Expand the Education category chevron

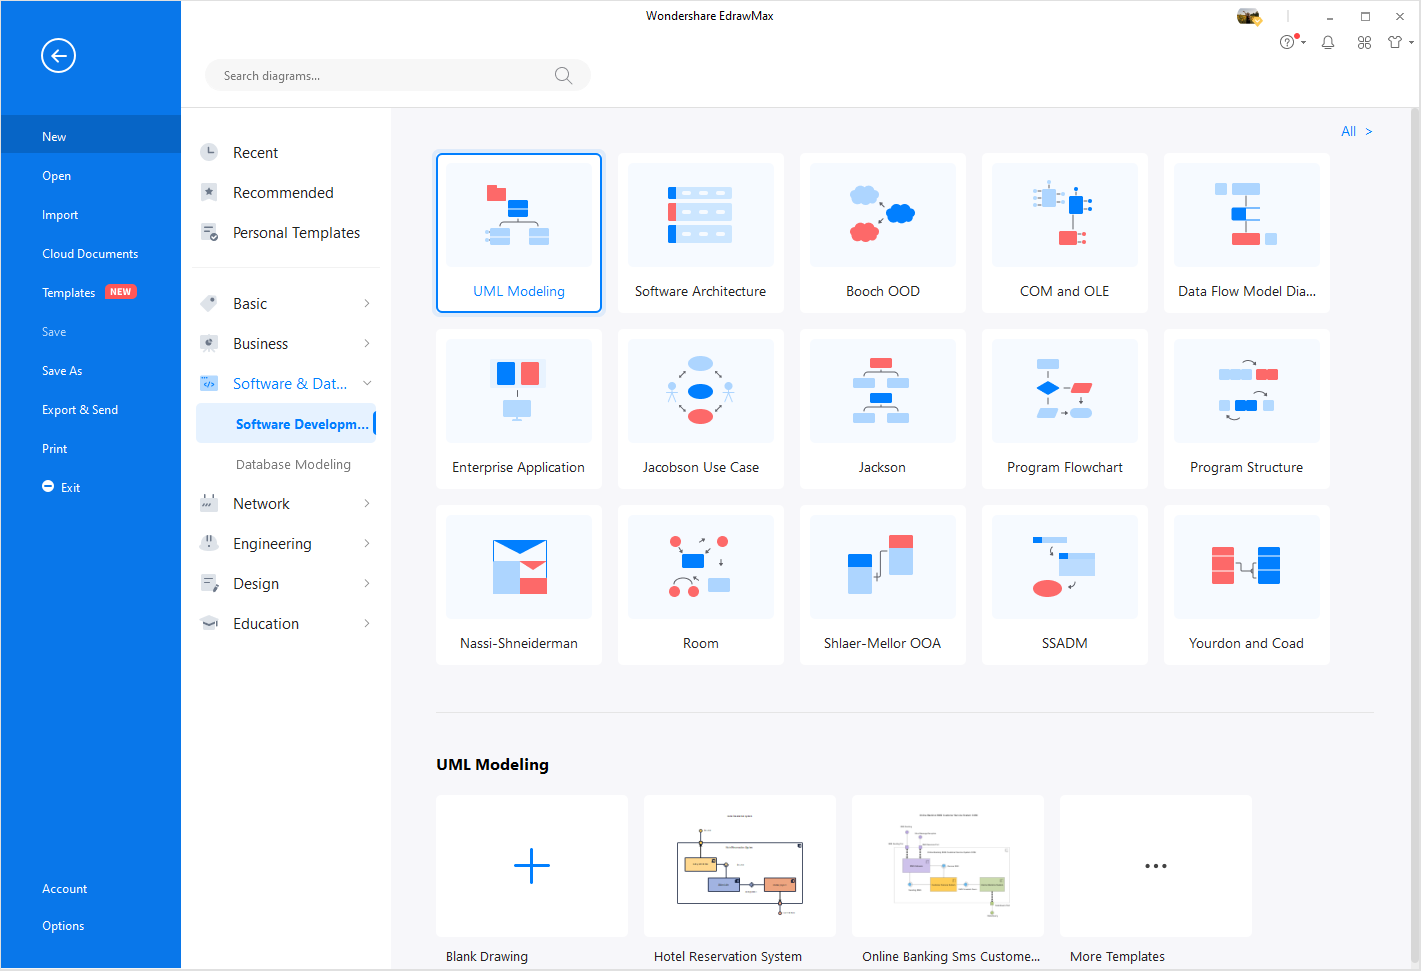pos(367,623)
